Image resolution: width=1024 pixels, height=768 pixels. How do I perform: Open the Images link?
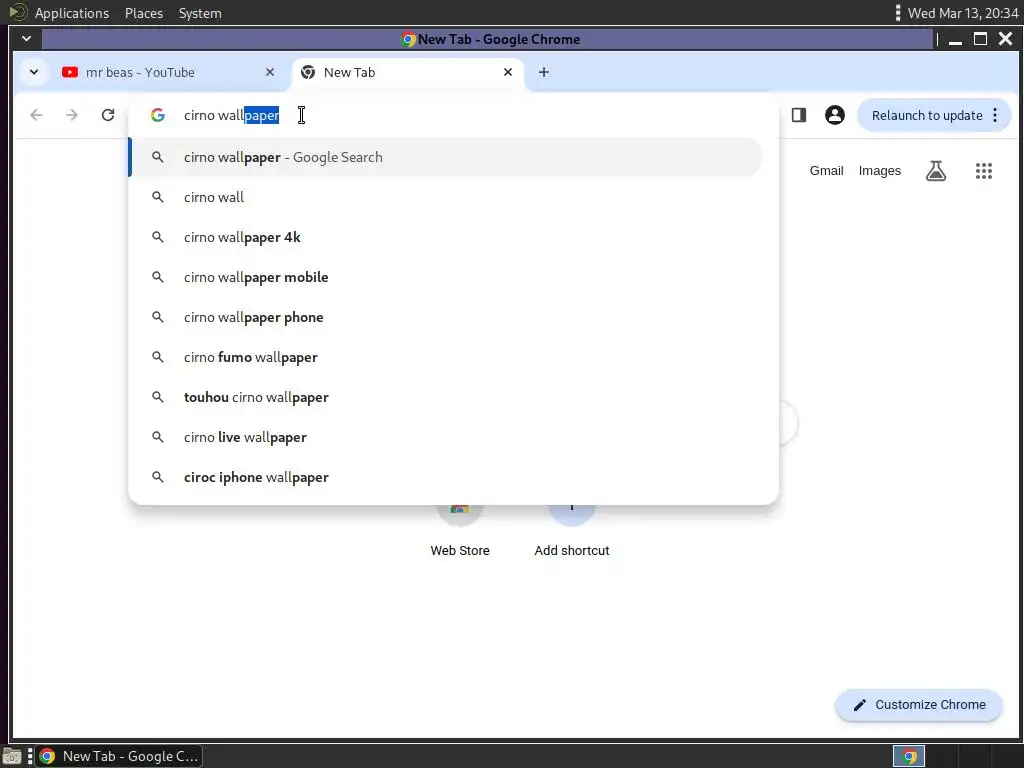coord(879,171)
